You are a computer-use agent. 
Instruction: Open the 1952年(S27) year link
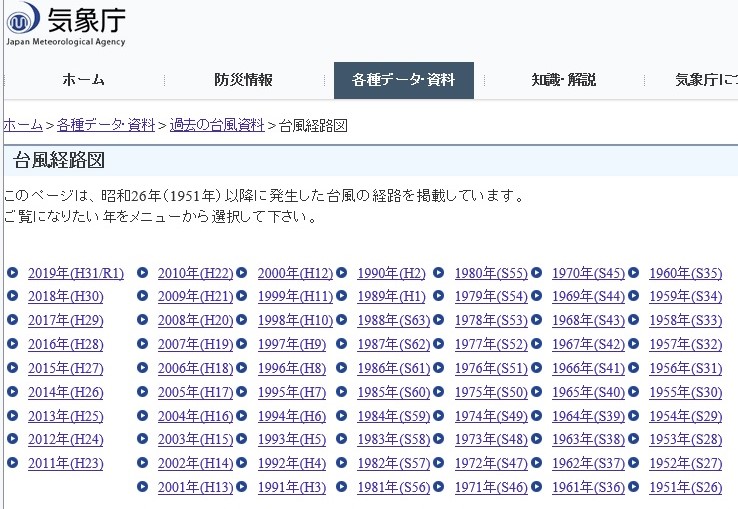tap(686, 464)
